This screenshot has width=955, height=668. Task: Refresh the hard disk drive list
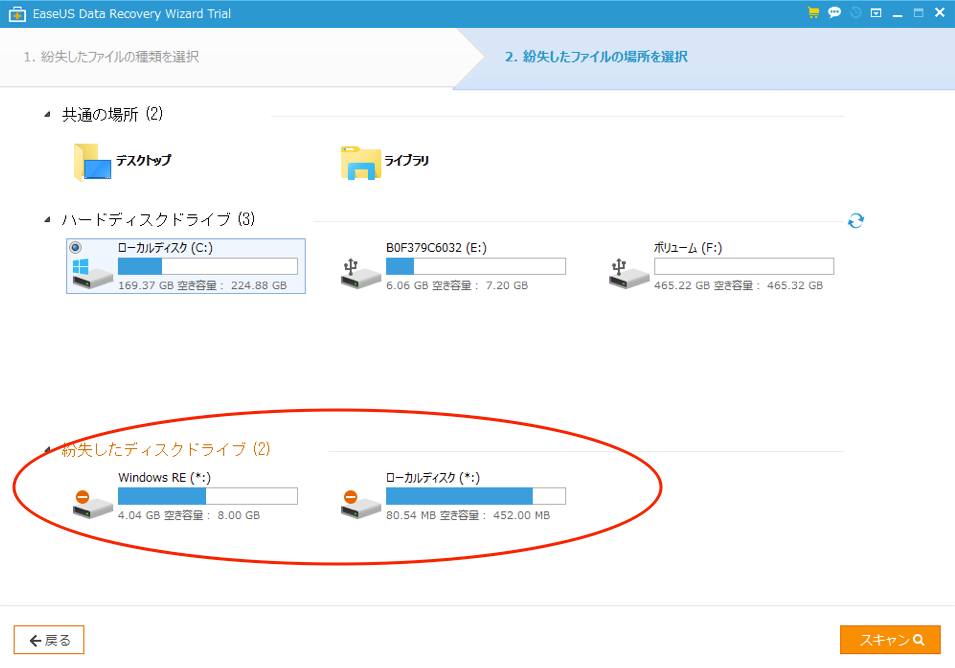[x=856, y=220]
